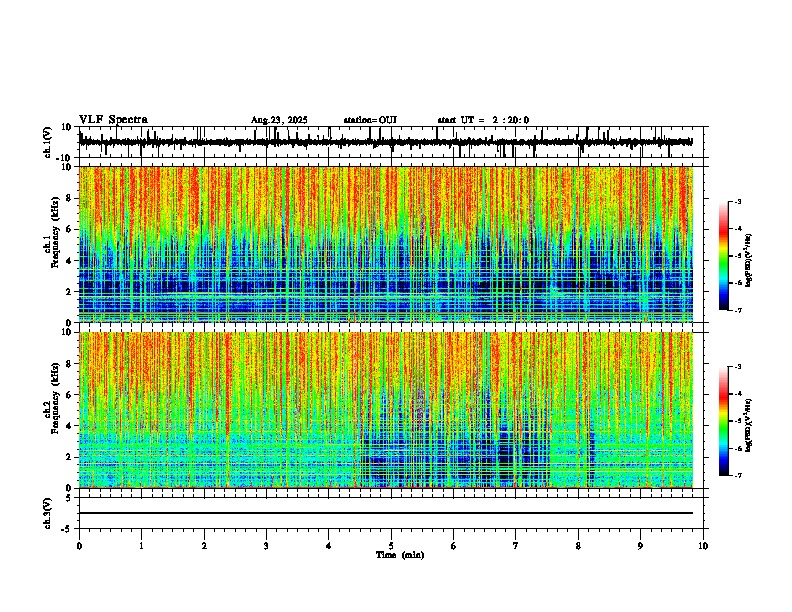792x612 pixels.
Task: Click the 'VLF Spectra' title text
Action: (x=113, y=120)
